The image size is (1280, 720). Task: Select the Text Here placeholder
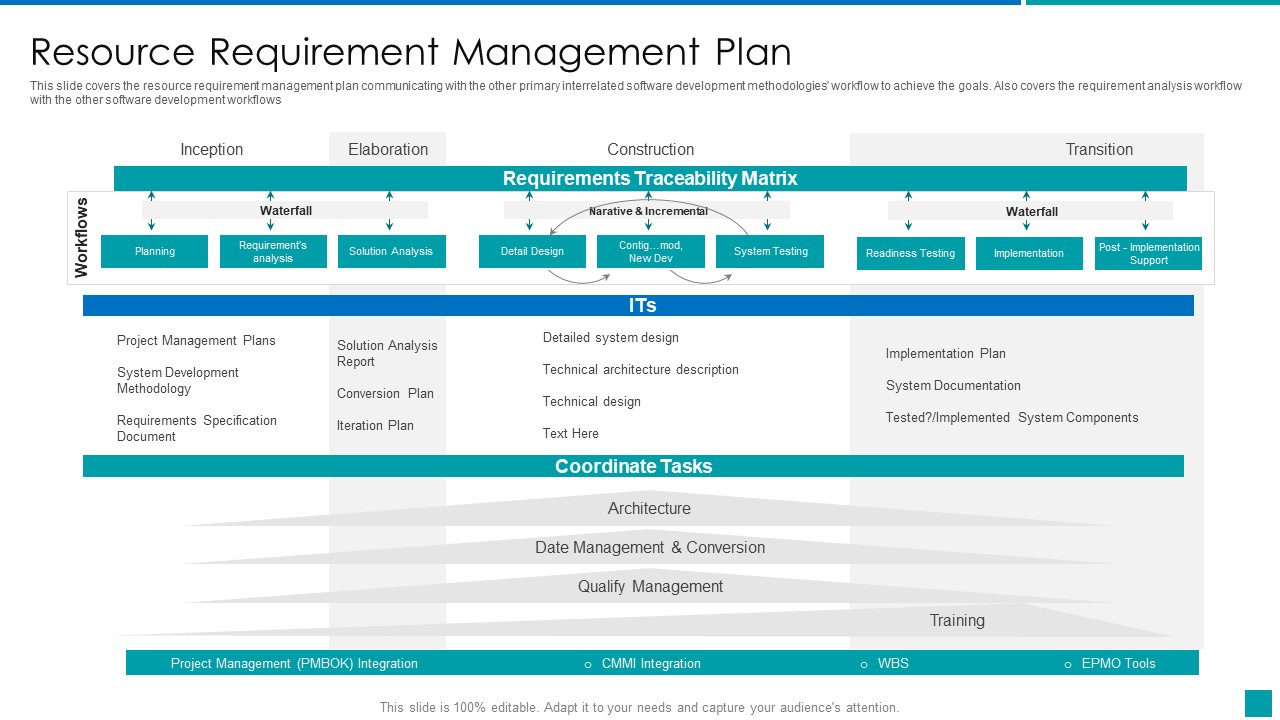point(571,433)
